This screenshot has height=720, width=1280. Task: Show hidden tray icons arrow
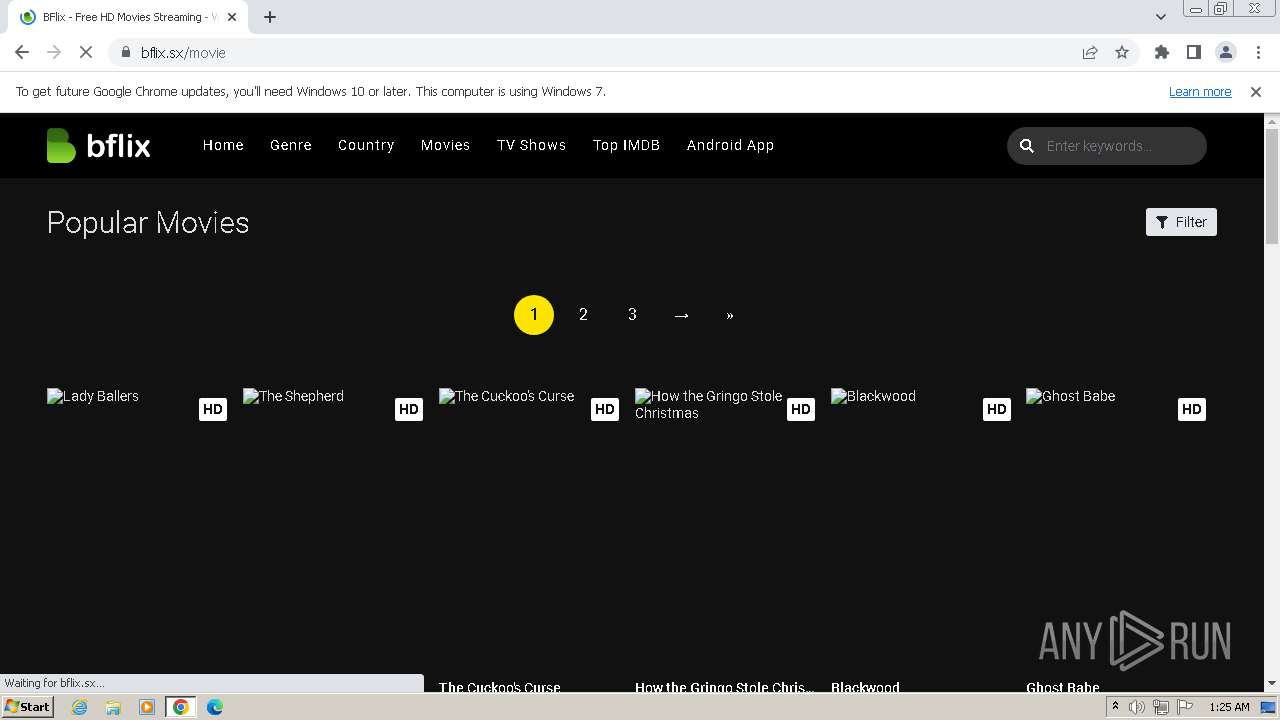click(1115, 707)
